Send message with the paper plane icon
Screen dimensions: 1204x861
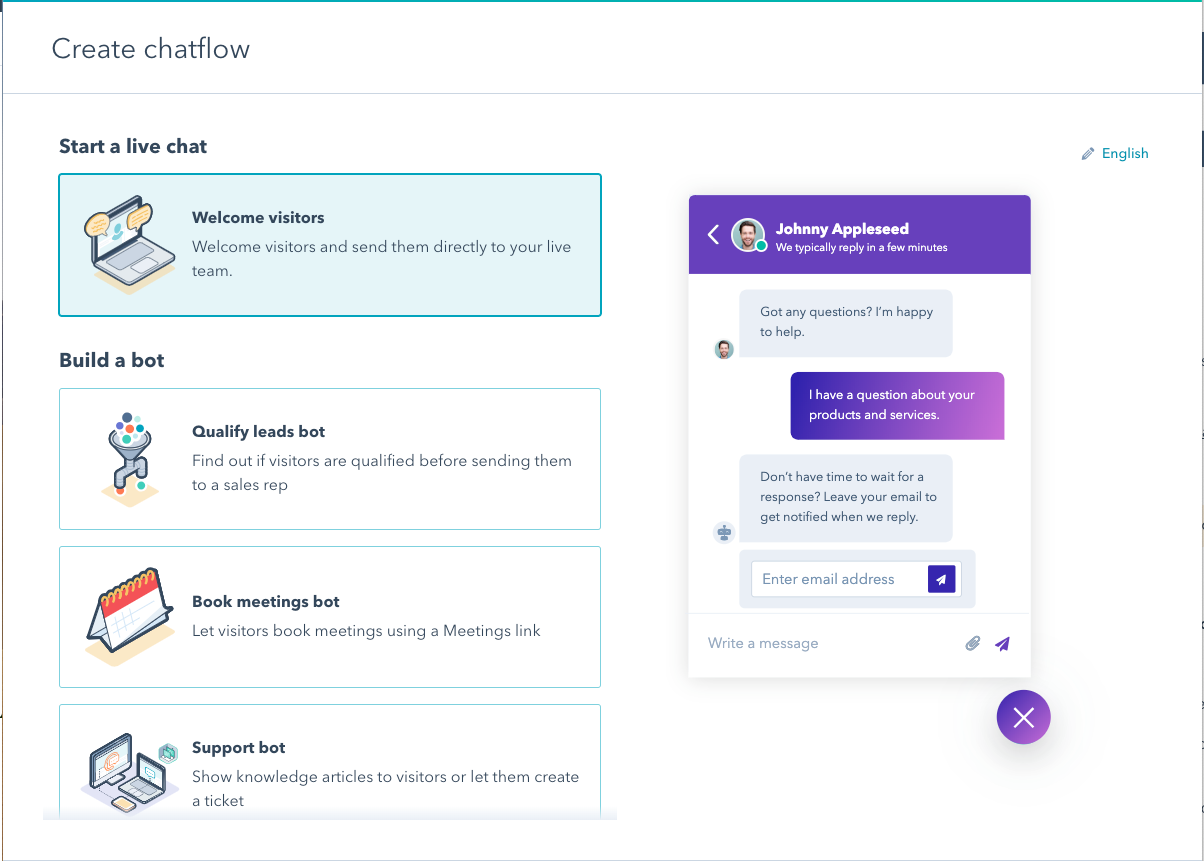(x=1003, y=644)
